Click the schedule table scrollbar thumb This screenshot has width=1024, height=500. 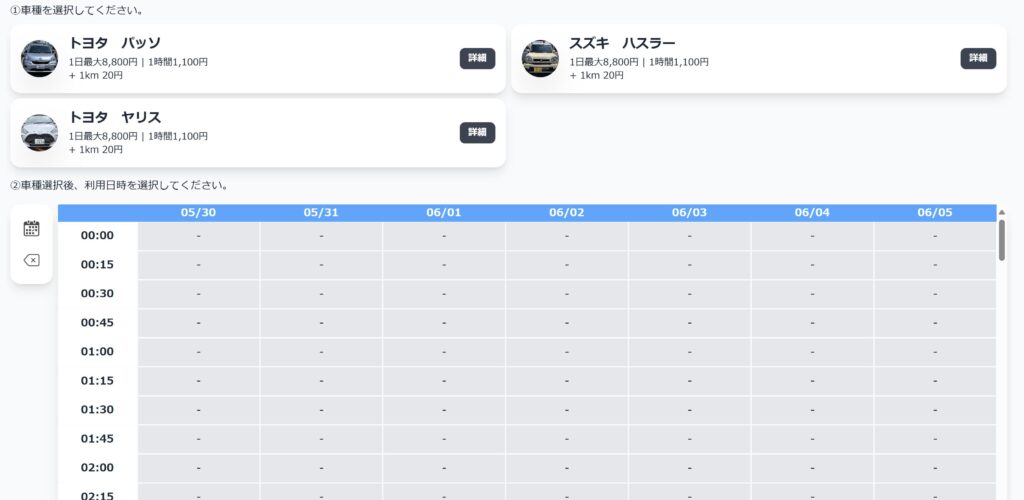pyautogui.click(x=1002, y=240)
